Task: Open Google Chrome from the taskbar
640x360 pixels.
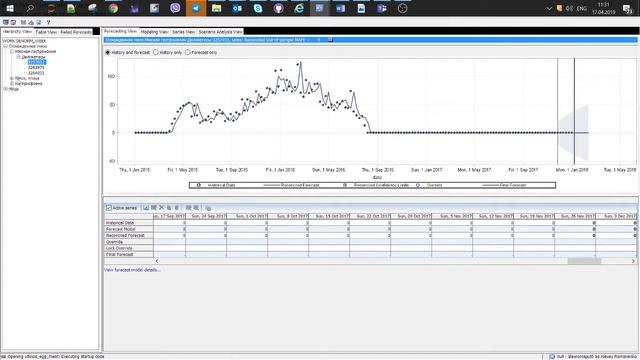Action: pos(113,8)
